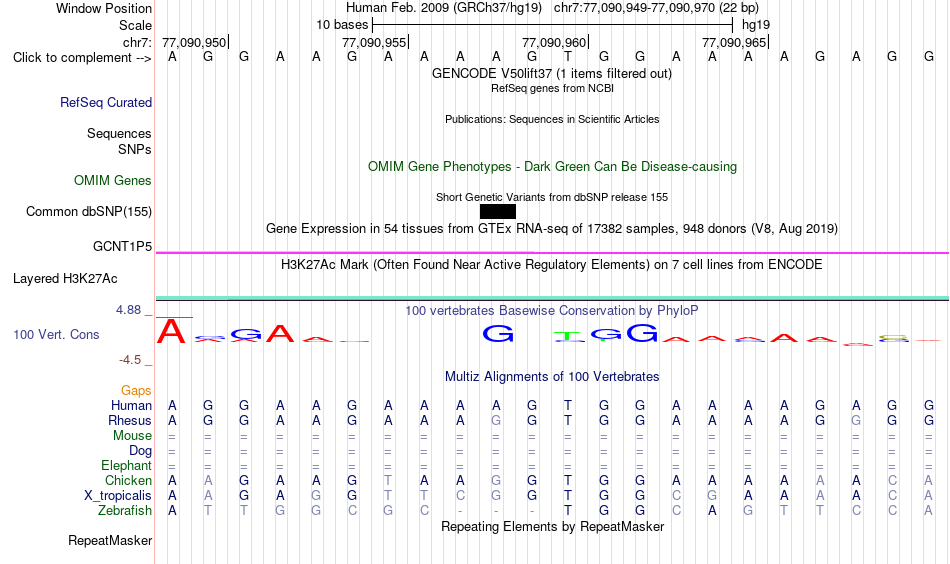950x564 pixels.
Task: Click 'Multiz Alignments of 100 Vertebrates' title
Action: (x=552, y=377)
